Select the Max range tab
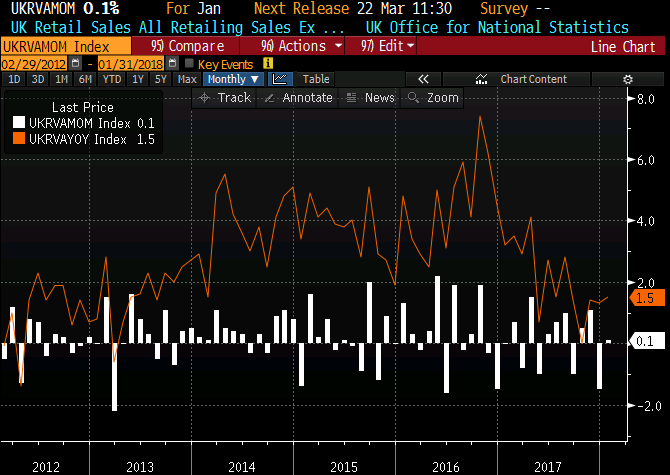The image size is (670, 475). [x=187, y=79]
